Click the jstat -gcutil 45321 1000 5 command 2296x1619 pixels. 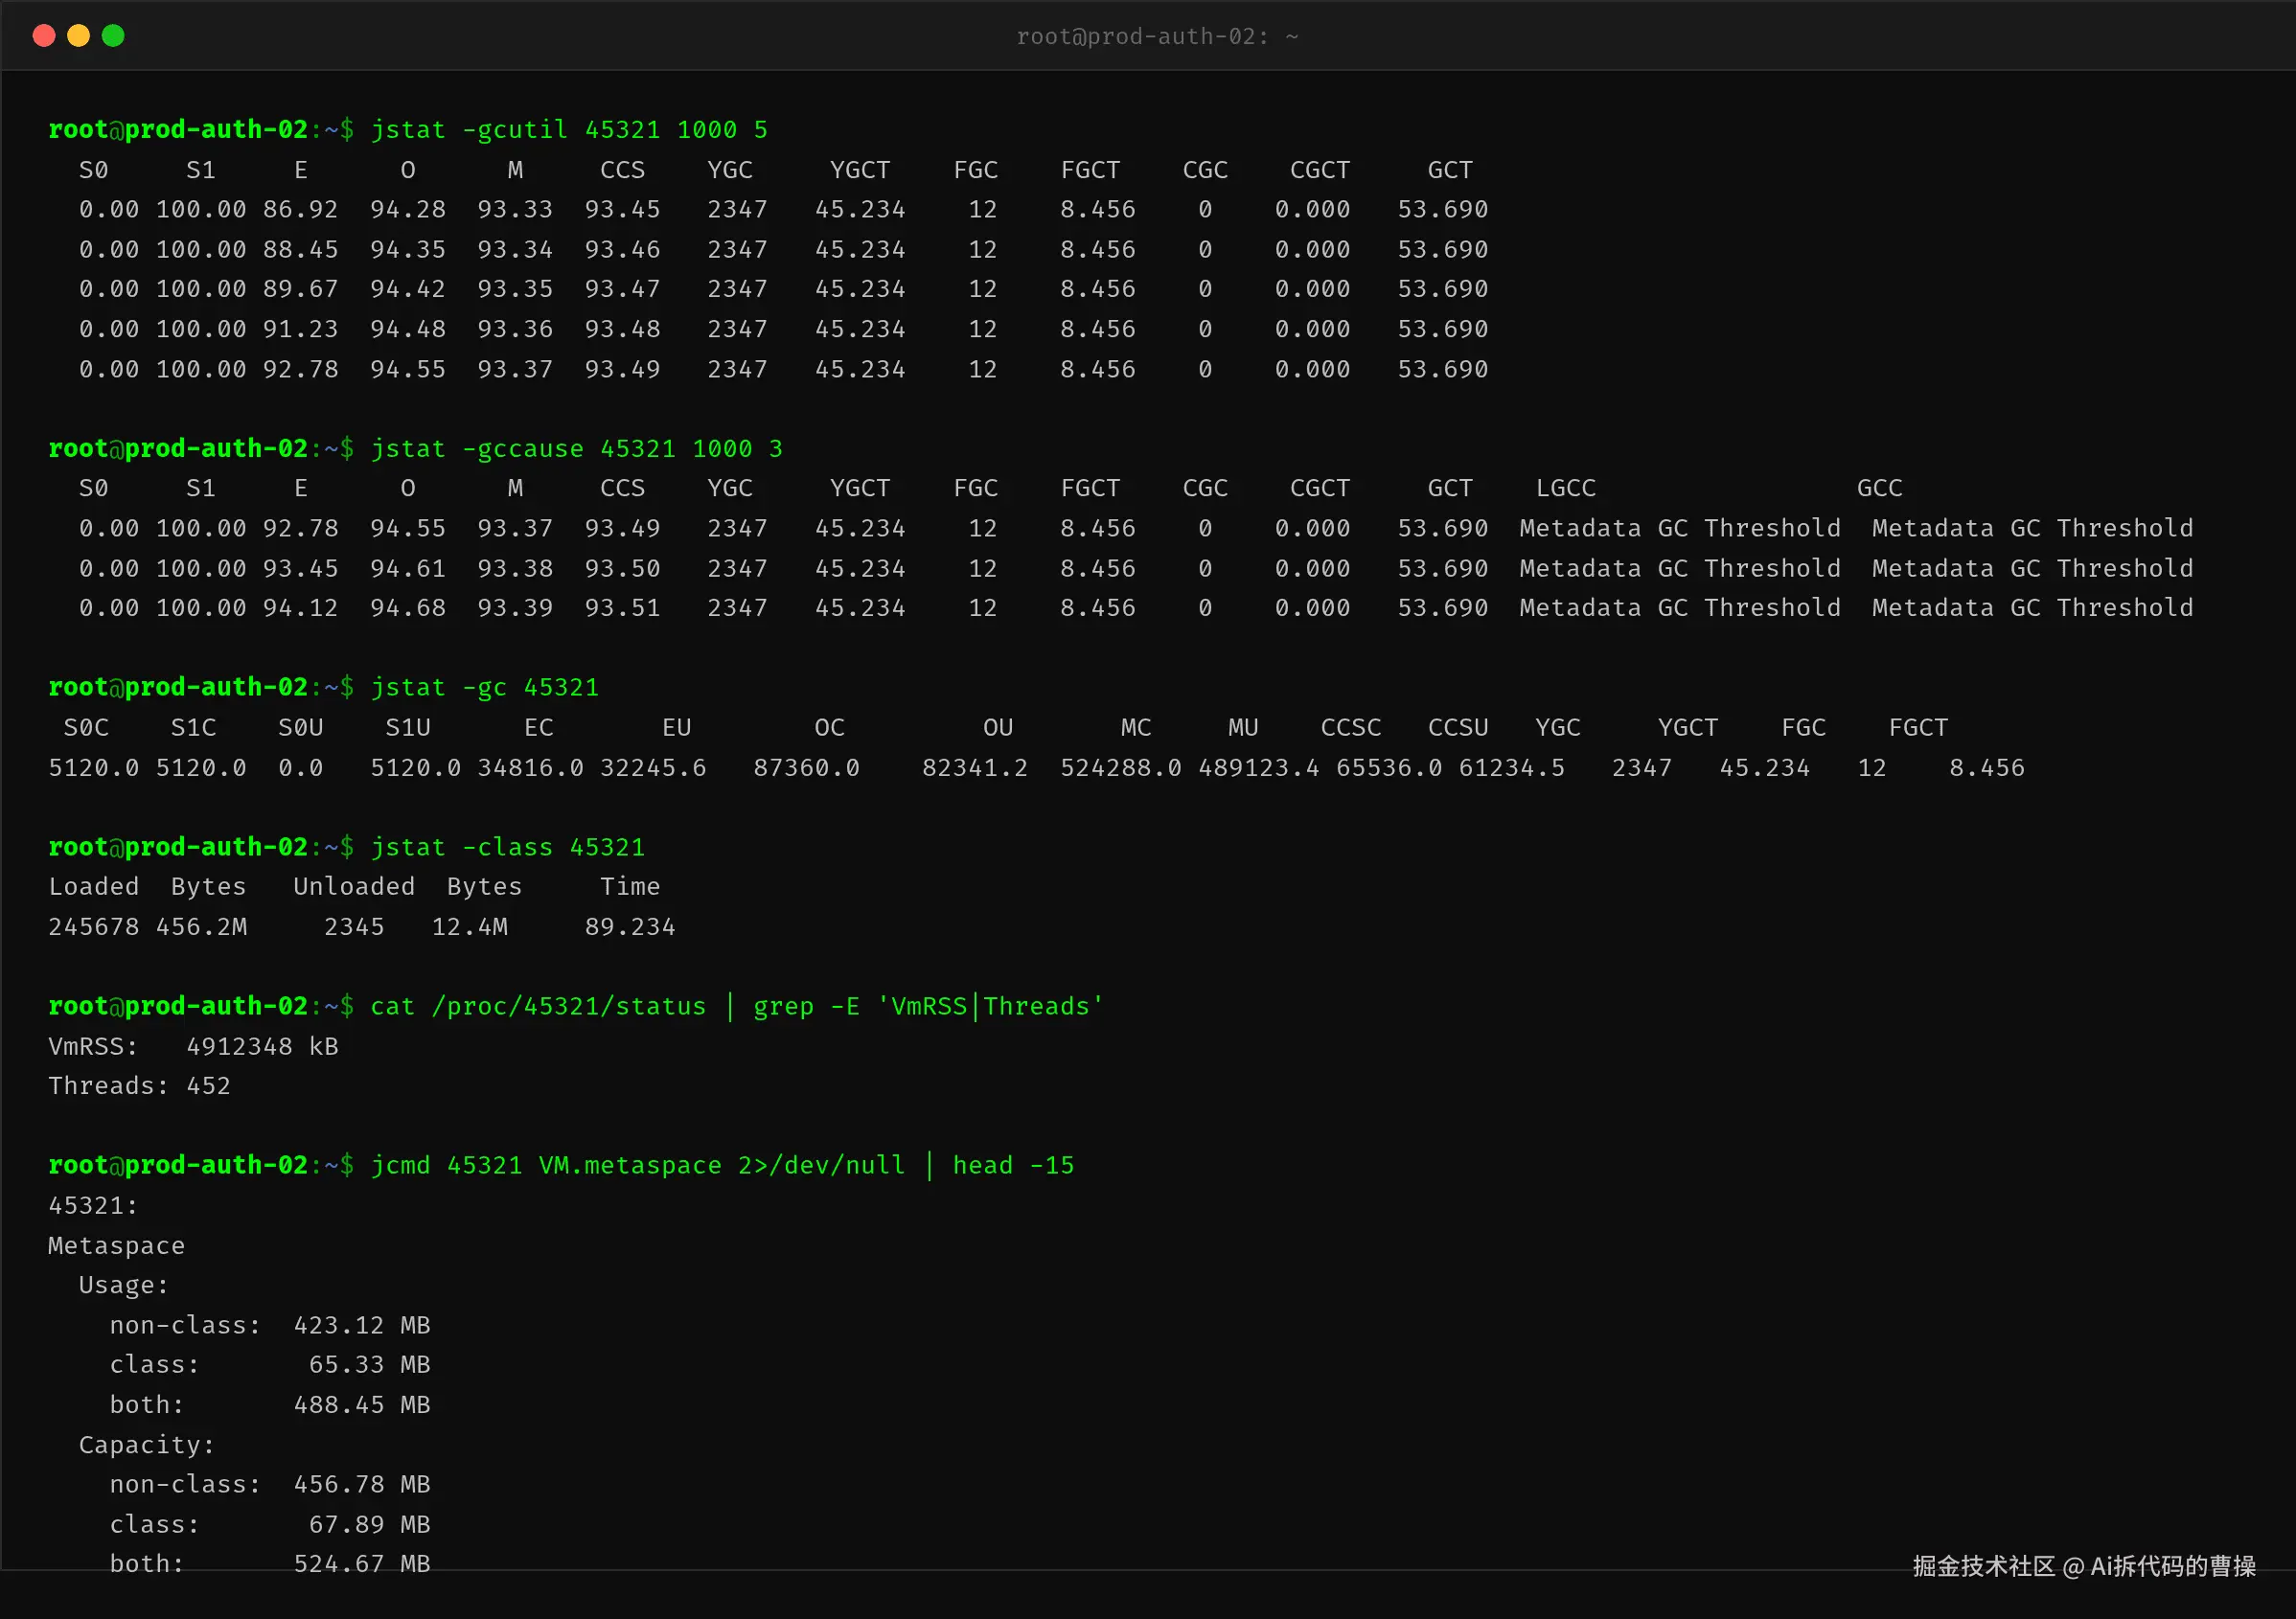point(569,130)
